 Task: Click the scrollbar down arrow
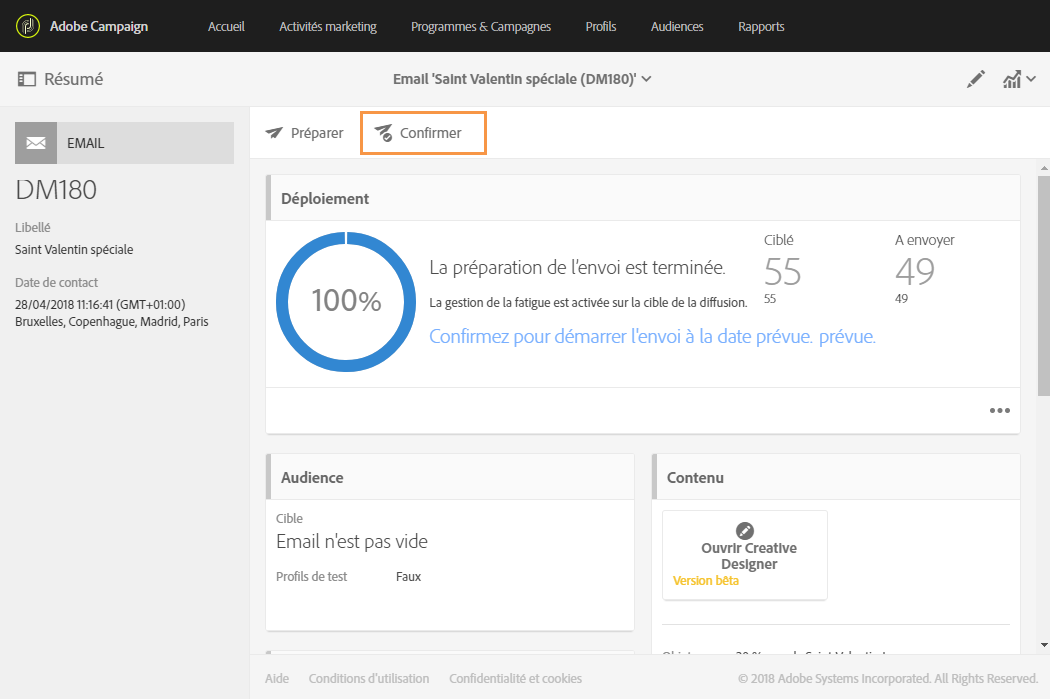click(1044, 645)
